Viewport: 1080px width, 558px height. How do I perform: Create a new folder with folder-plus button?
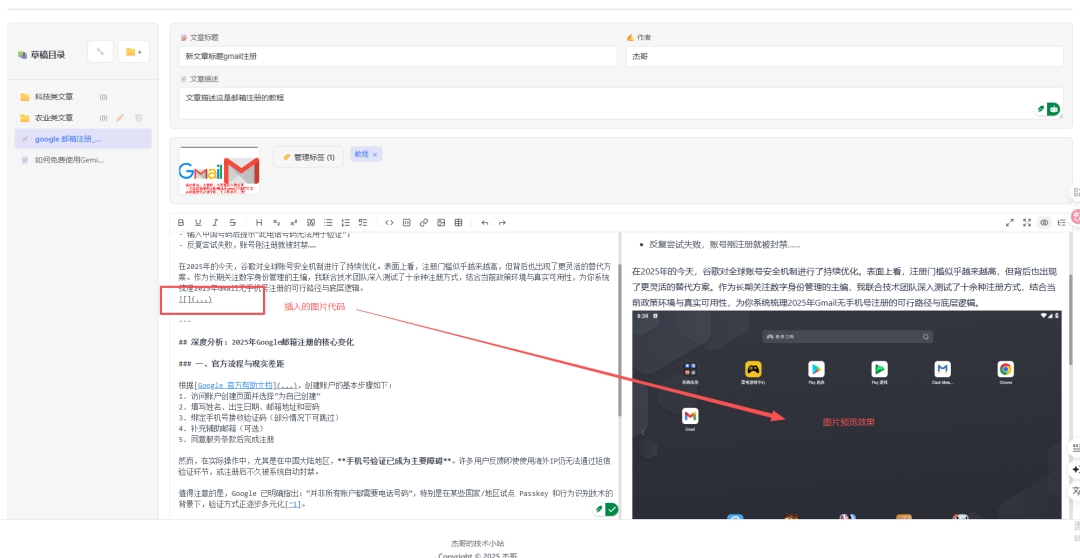coord(134,52)
